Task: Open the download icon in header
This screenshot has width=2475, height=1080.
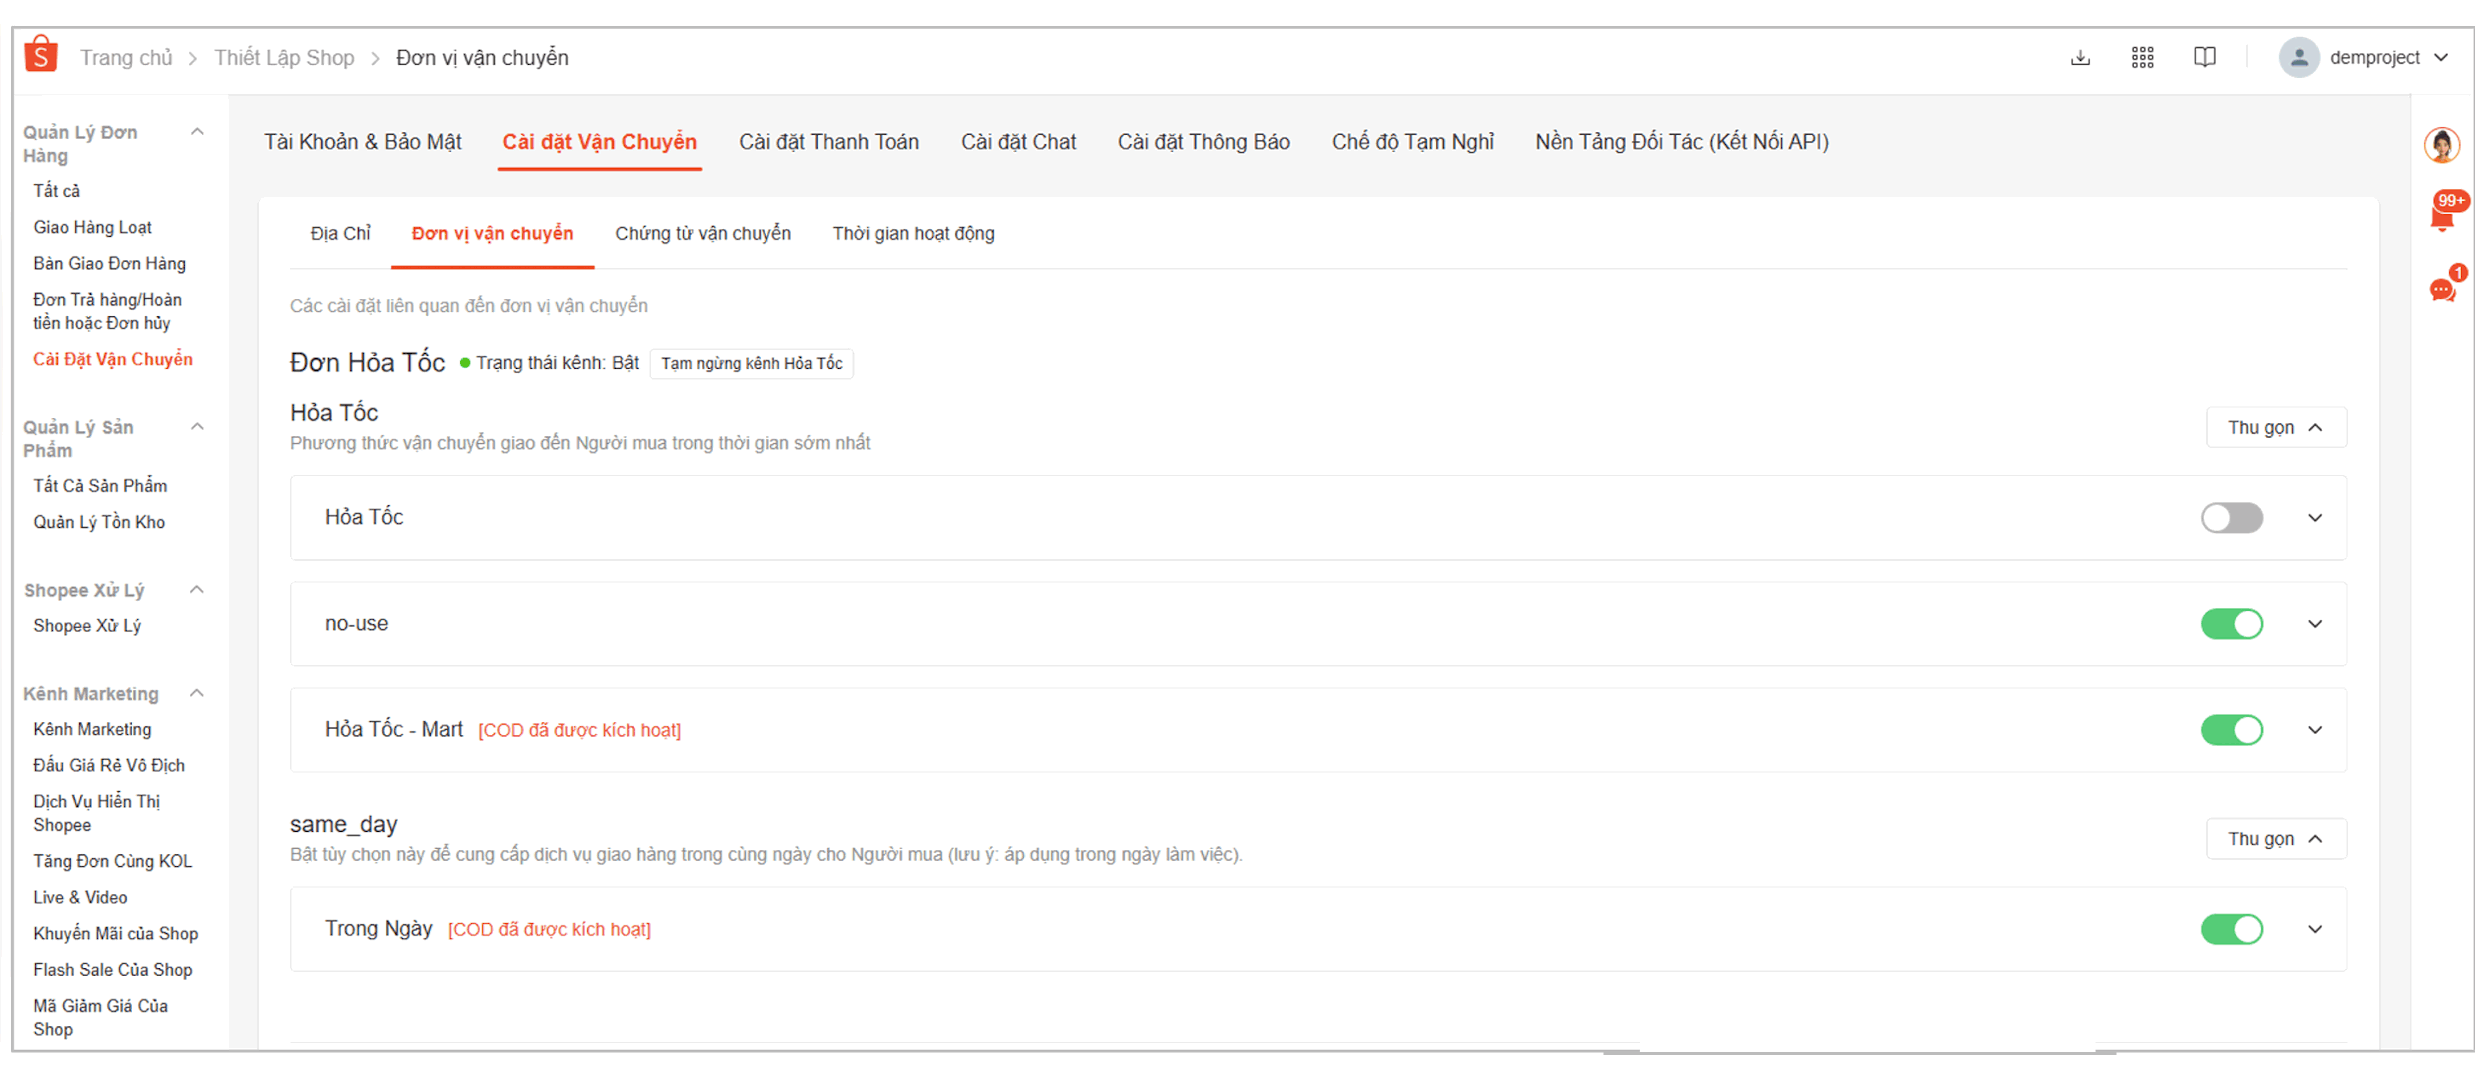Action: click(x=2080, y=57)
